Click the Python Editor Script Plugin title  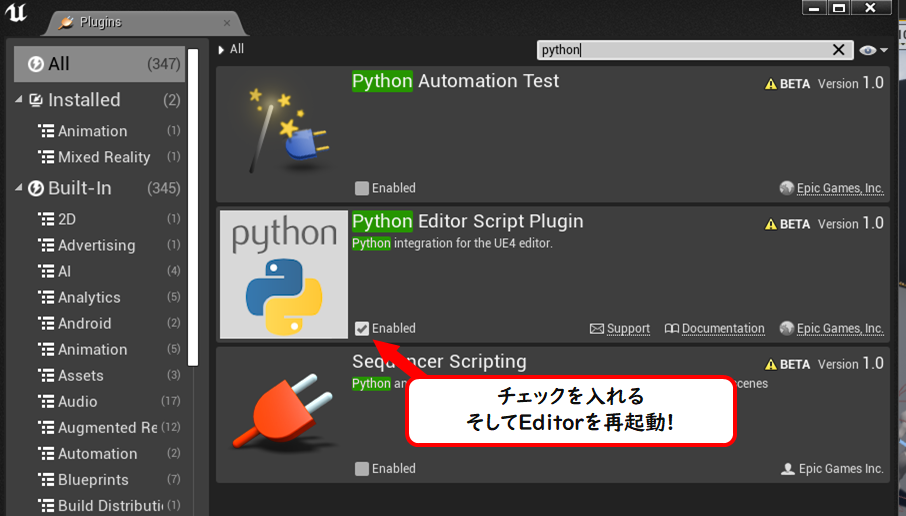pos(467,221)
